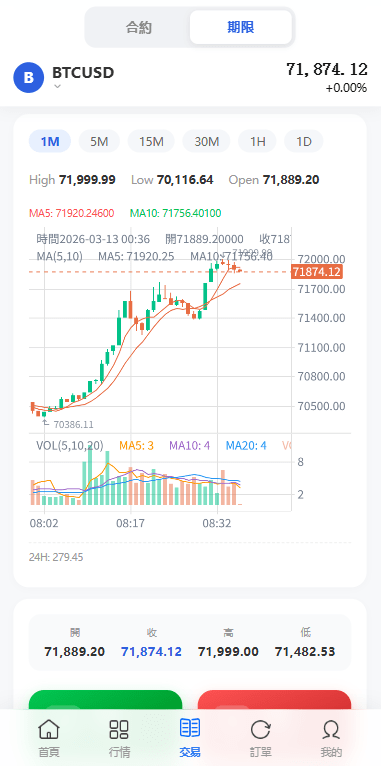Click the current price 71,874.12 in the header

coord(327,69)
